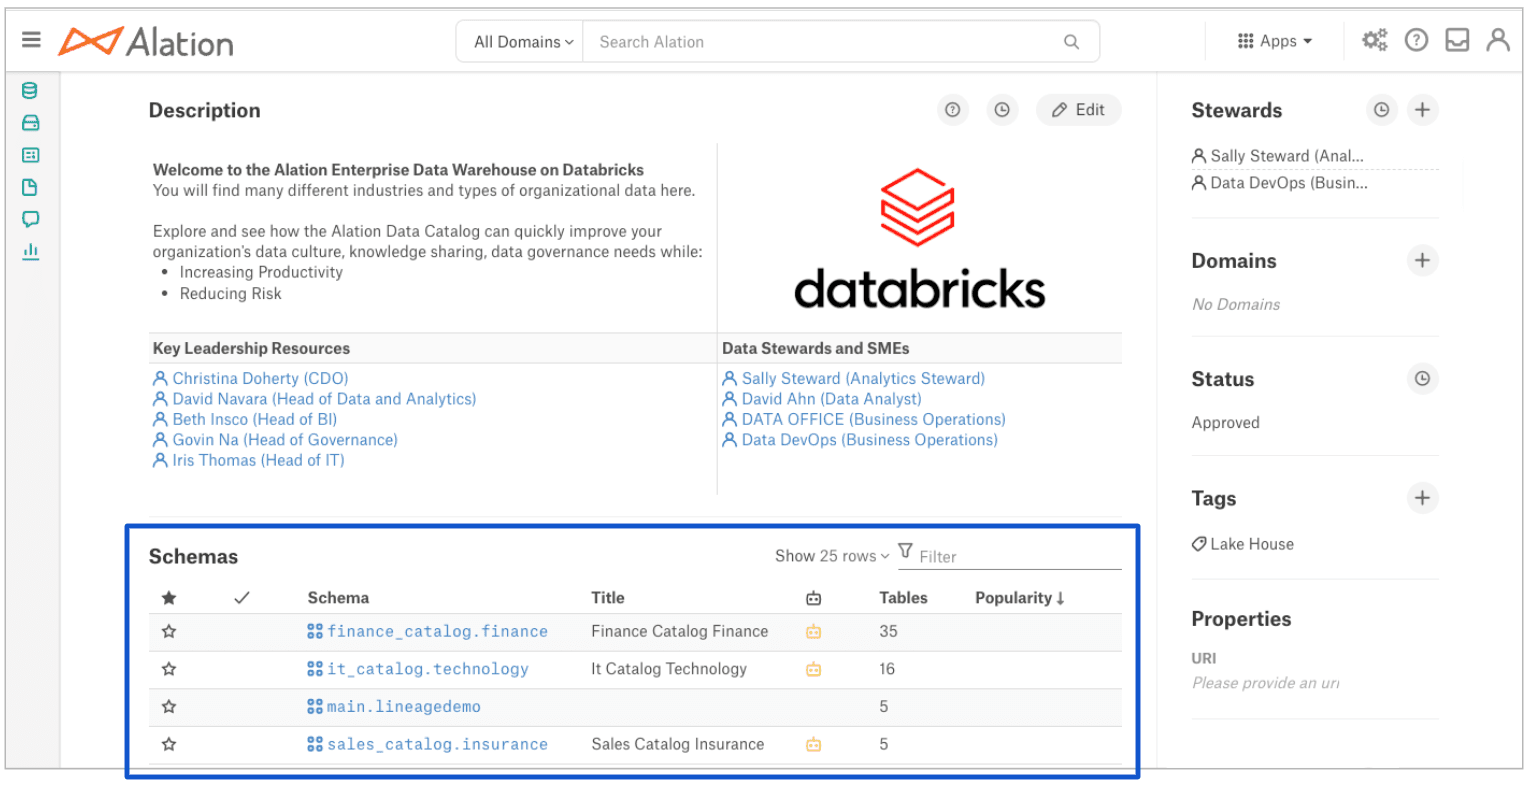The image size is (1529, 792).
Task: Favorite the main.lineagedemo schema
Action: [x=168, y=706]
